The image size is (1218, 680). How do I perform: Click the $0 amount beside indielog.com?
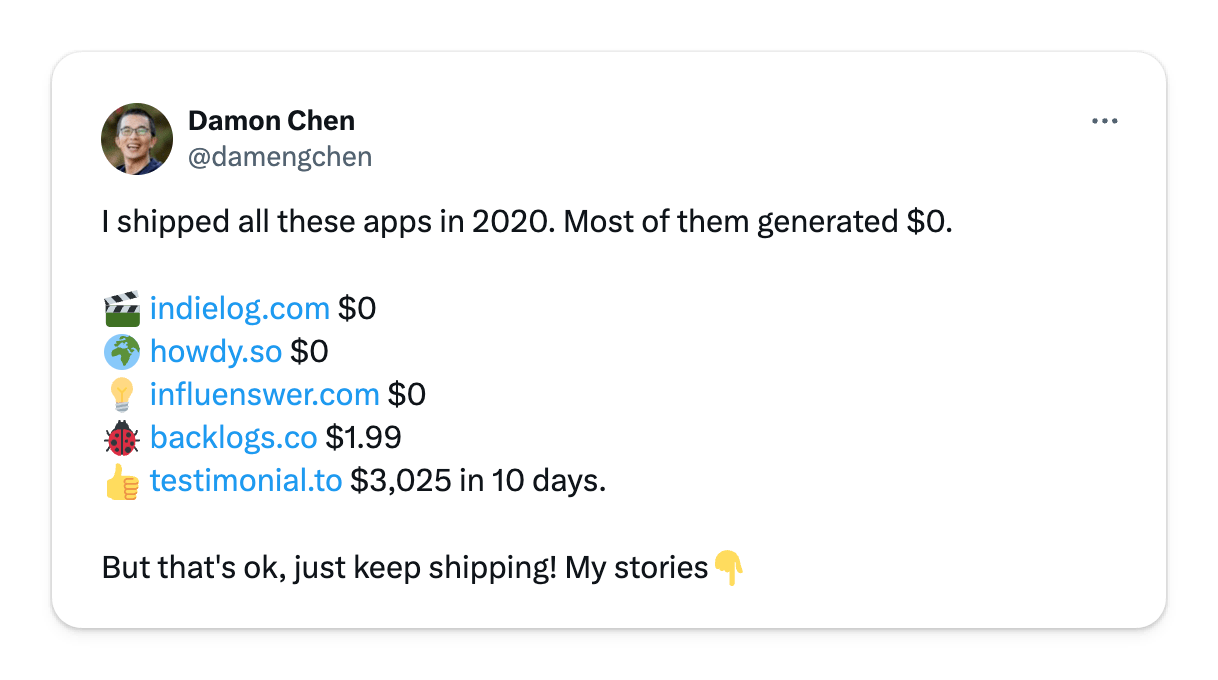click(357, 309)
